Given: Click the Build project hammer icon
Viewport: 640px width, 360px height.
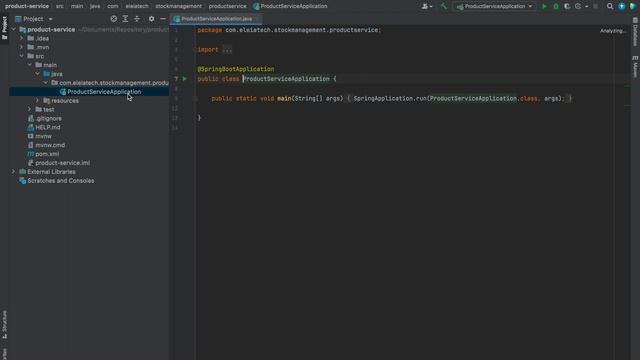Looking at the screenshot, I should 444,6.
